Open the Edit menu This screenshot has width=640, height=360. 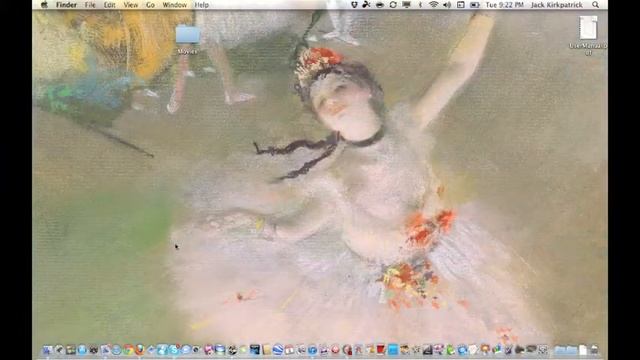[109, 5]
